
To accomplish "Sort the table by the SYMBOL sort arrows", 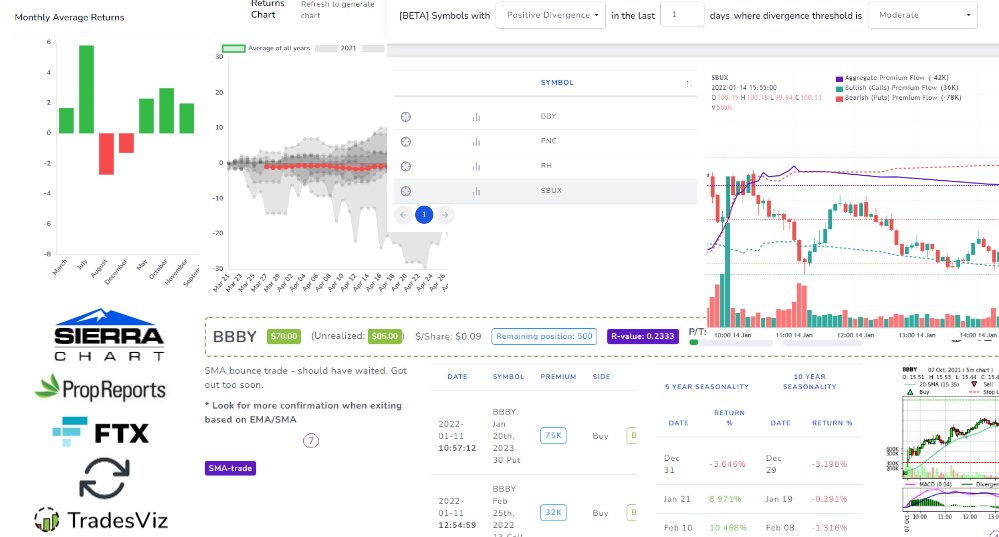I will [x=689, y=83].
